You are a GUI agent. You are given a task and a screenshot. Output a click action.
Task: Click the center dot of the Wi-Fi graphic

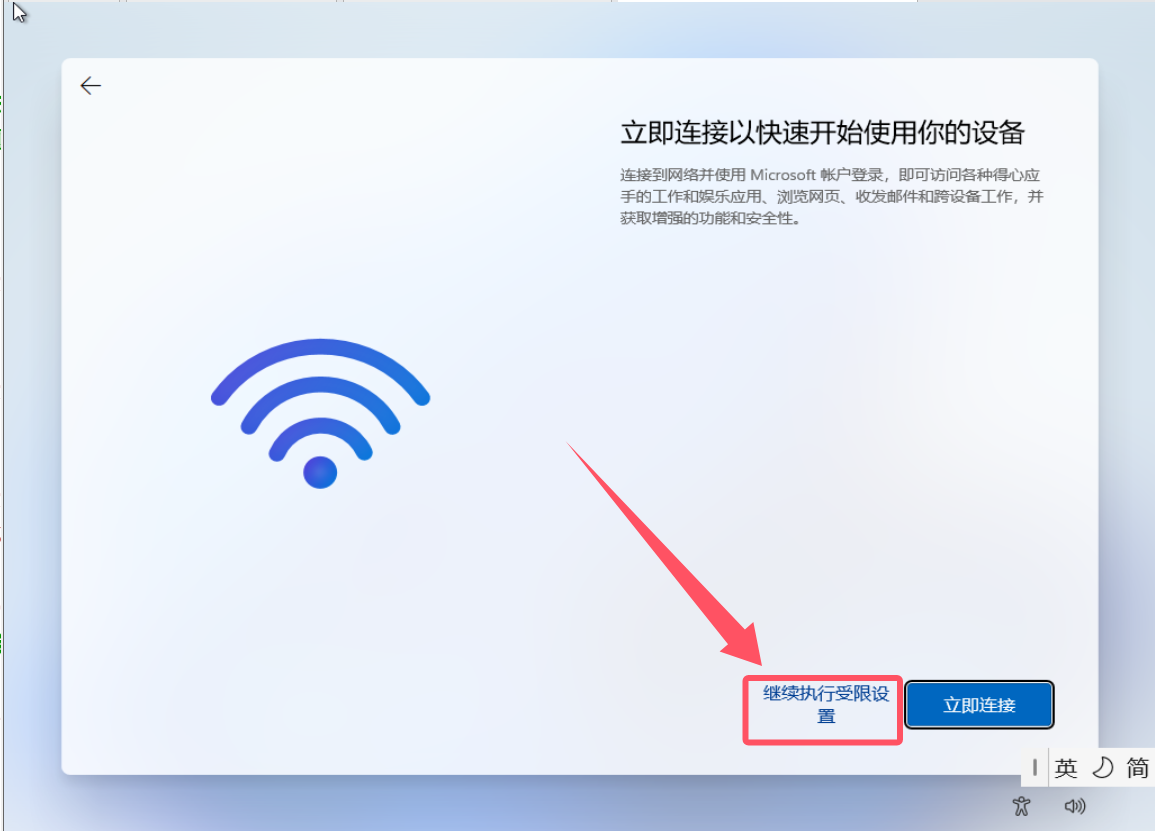coord(320,472)
